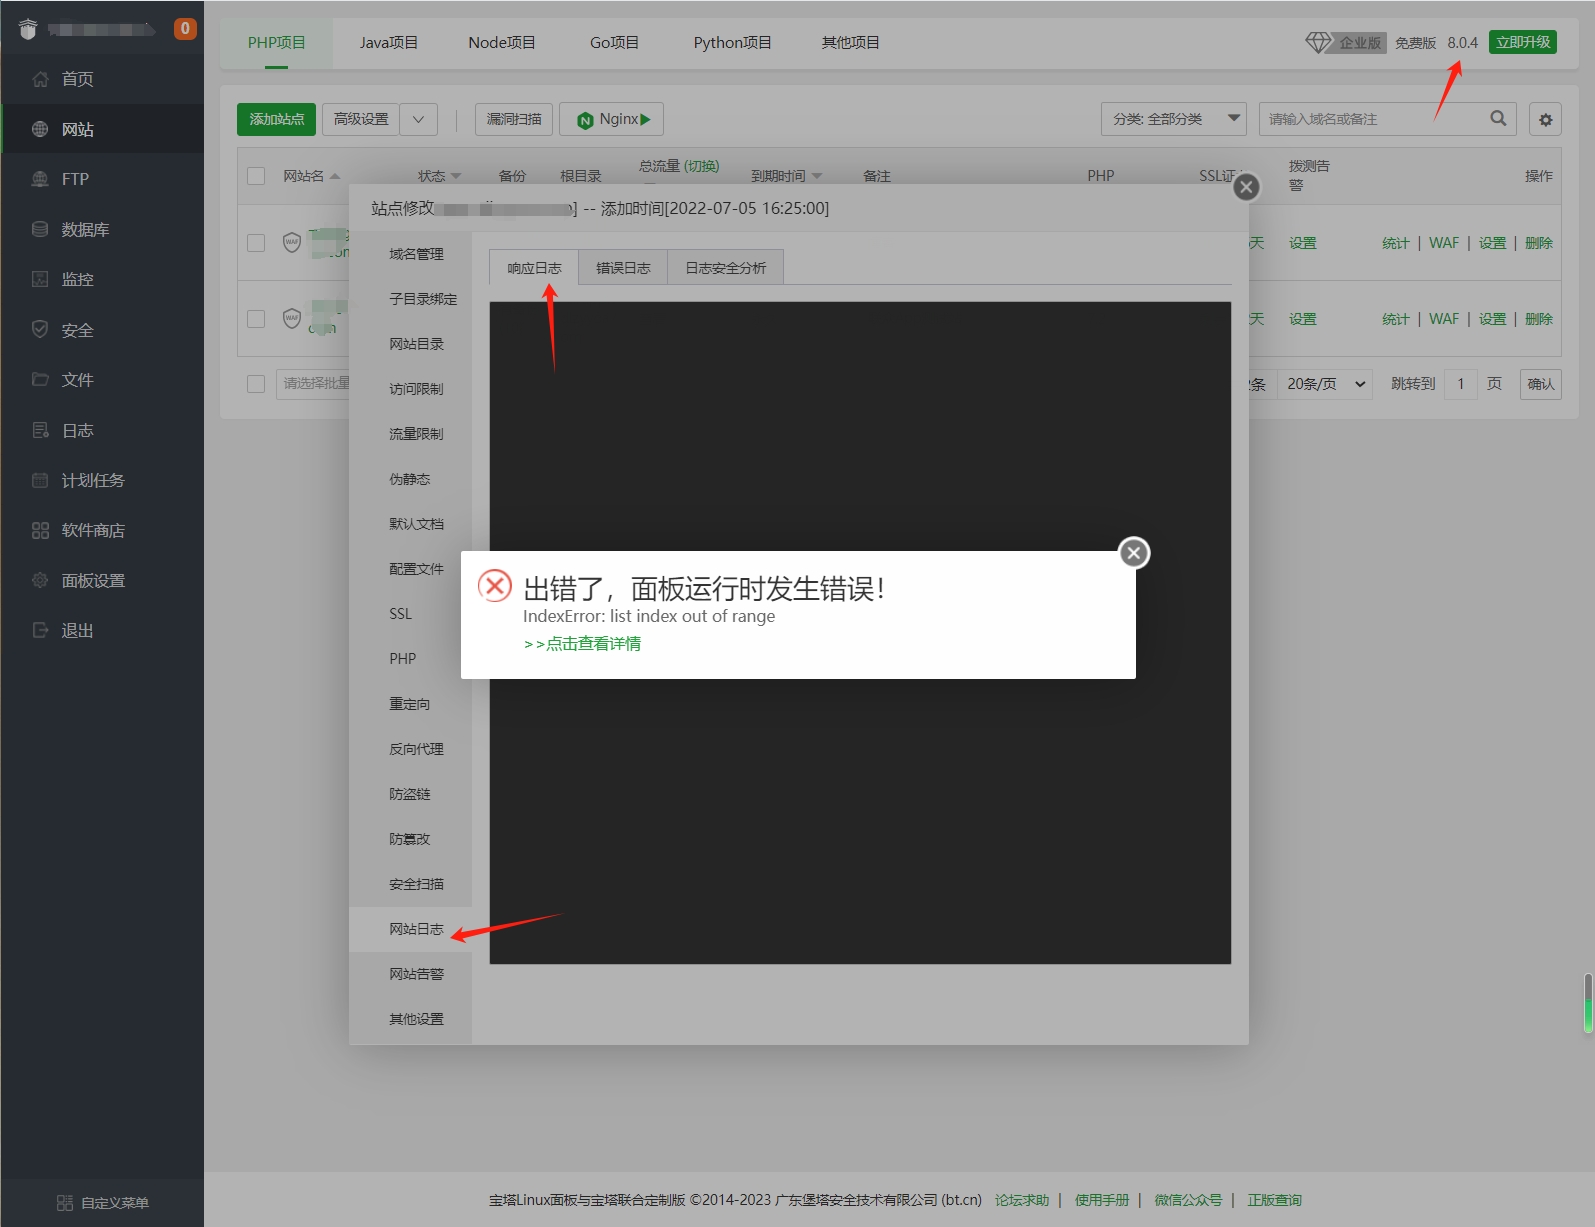Click the notification badge showing 0
The height and width of the screenshot is (1227, 1595).
point(185,29)
